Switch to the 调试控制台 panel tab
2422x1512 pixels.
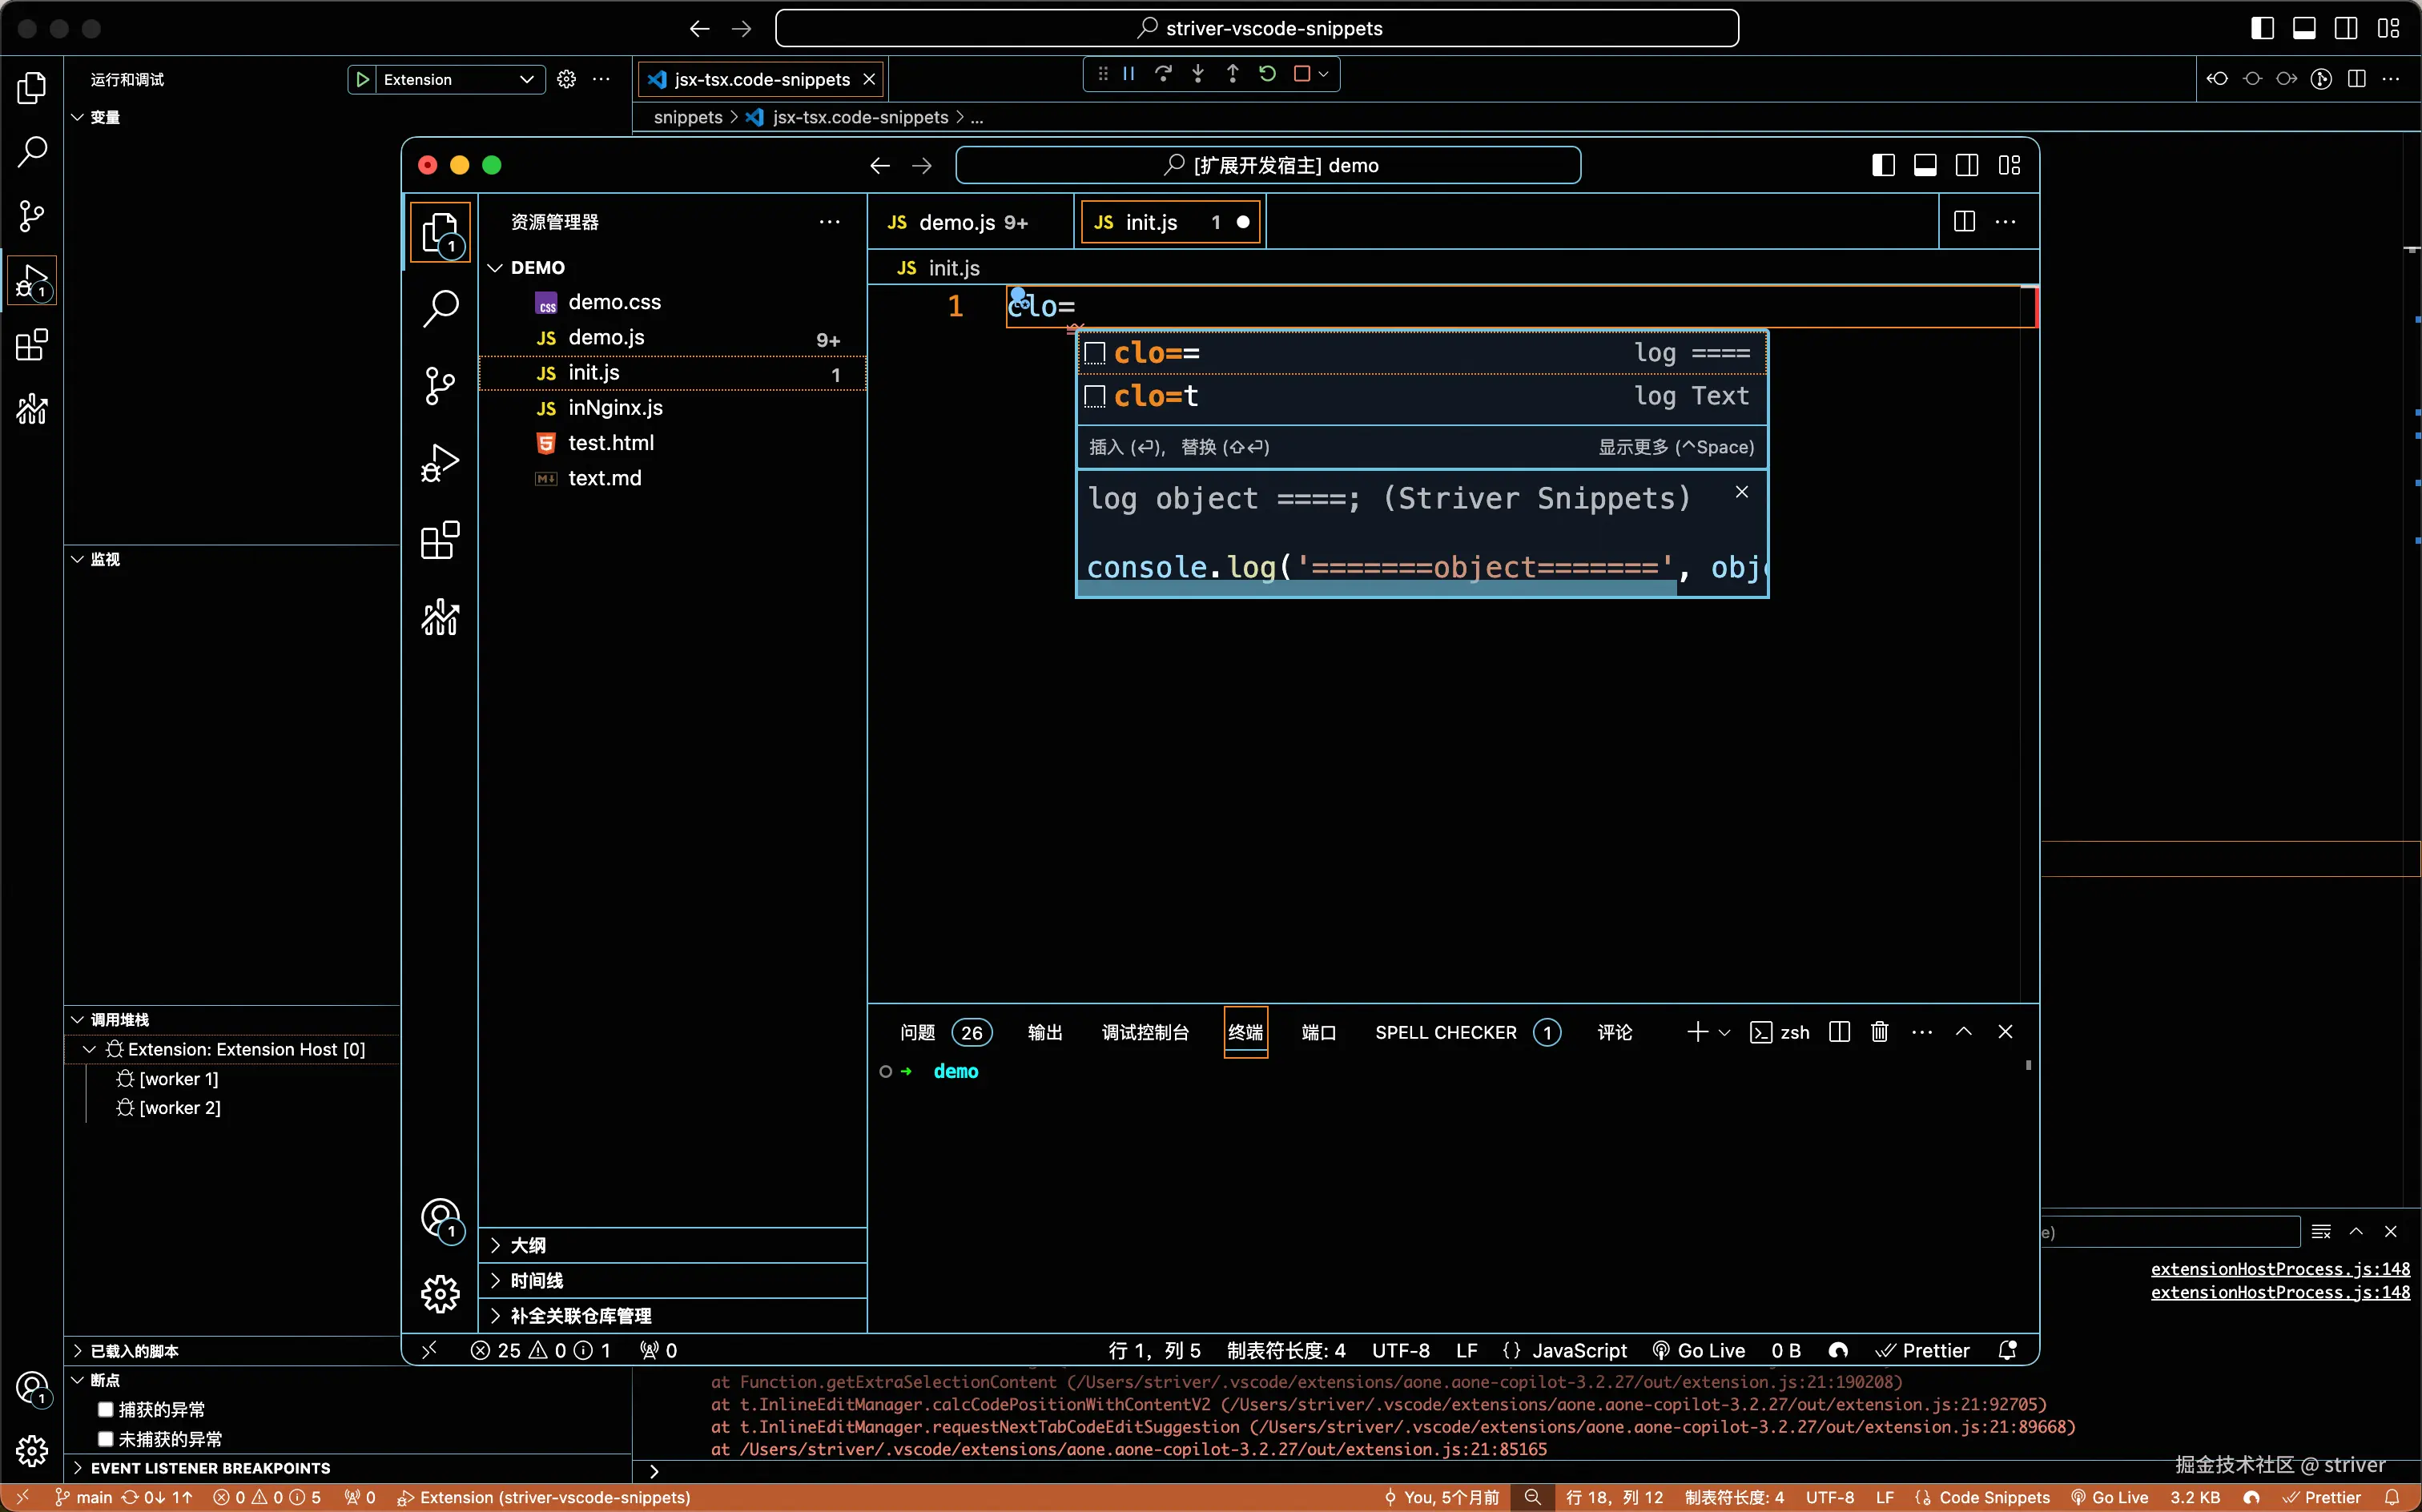pyautogui.click(x=1145, y=1032)
